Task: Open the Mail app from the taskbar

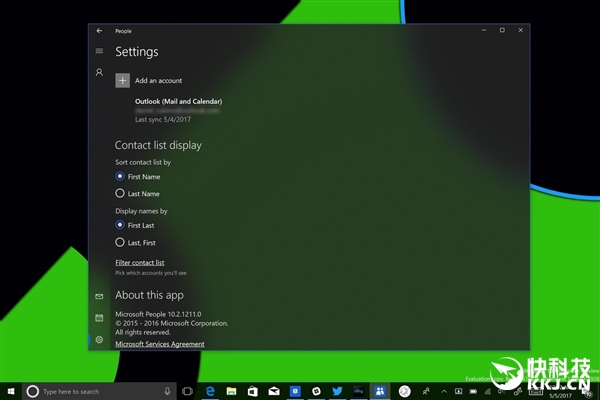Action: 274,391
